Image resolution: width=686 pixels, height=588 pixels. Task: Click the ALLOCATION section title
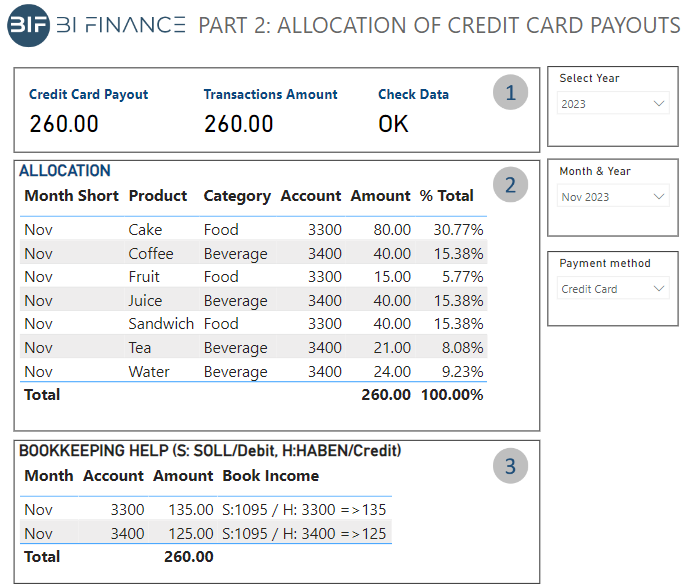[65, 171]
